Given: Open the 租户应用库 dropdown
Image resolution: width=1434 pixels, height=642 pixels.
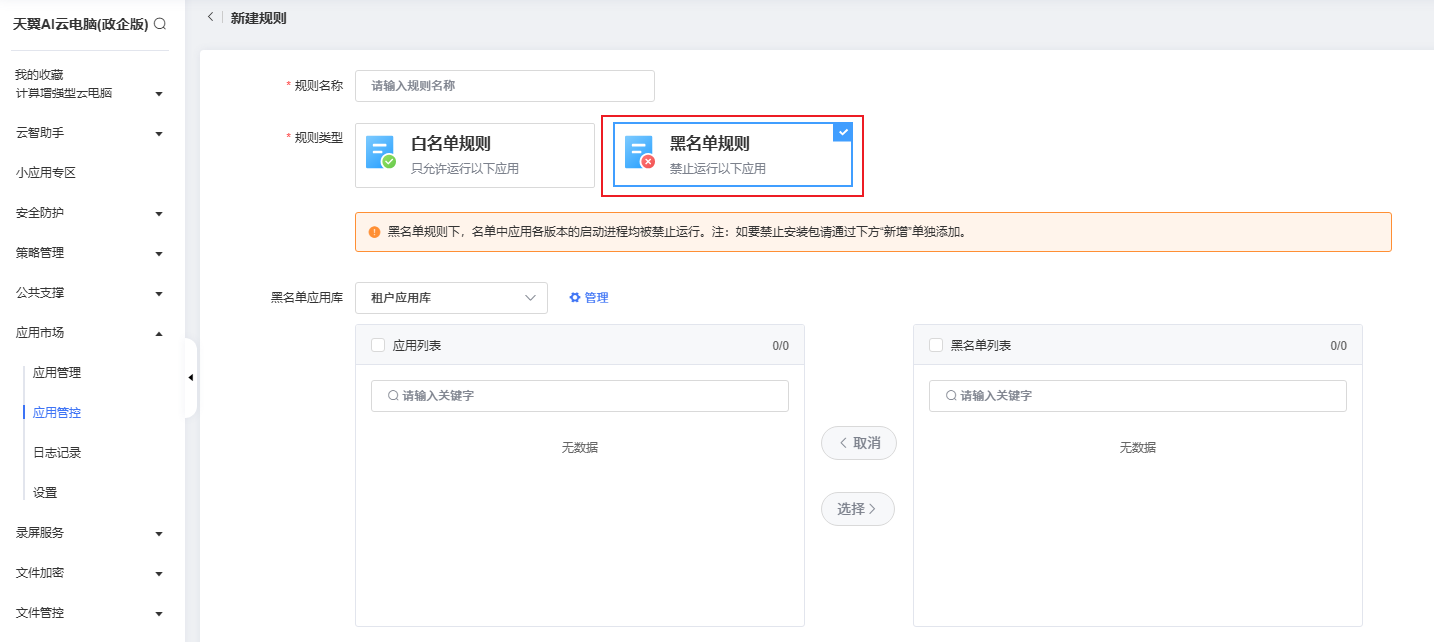Looking at the screenshot, I should point(451,298).
